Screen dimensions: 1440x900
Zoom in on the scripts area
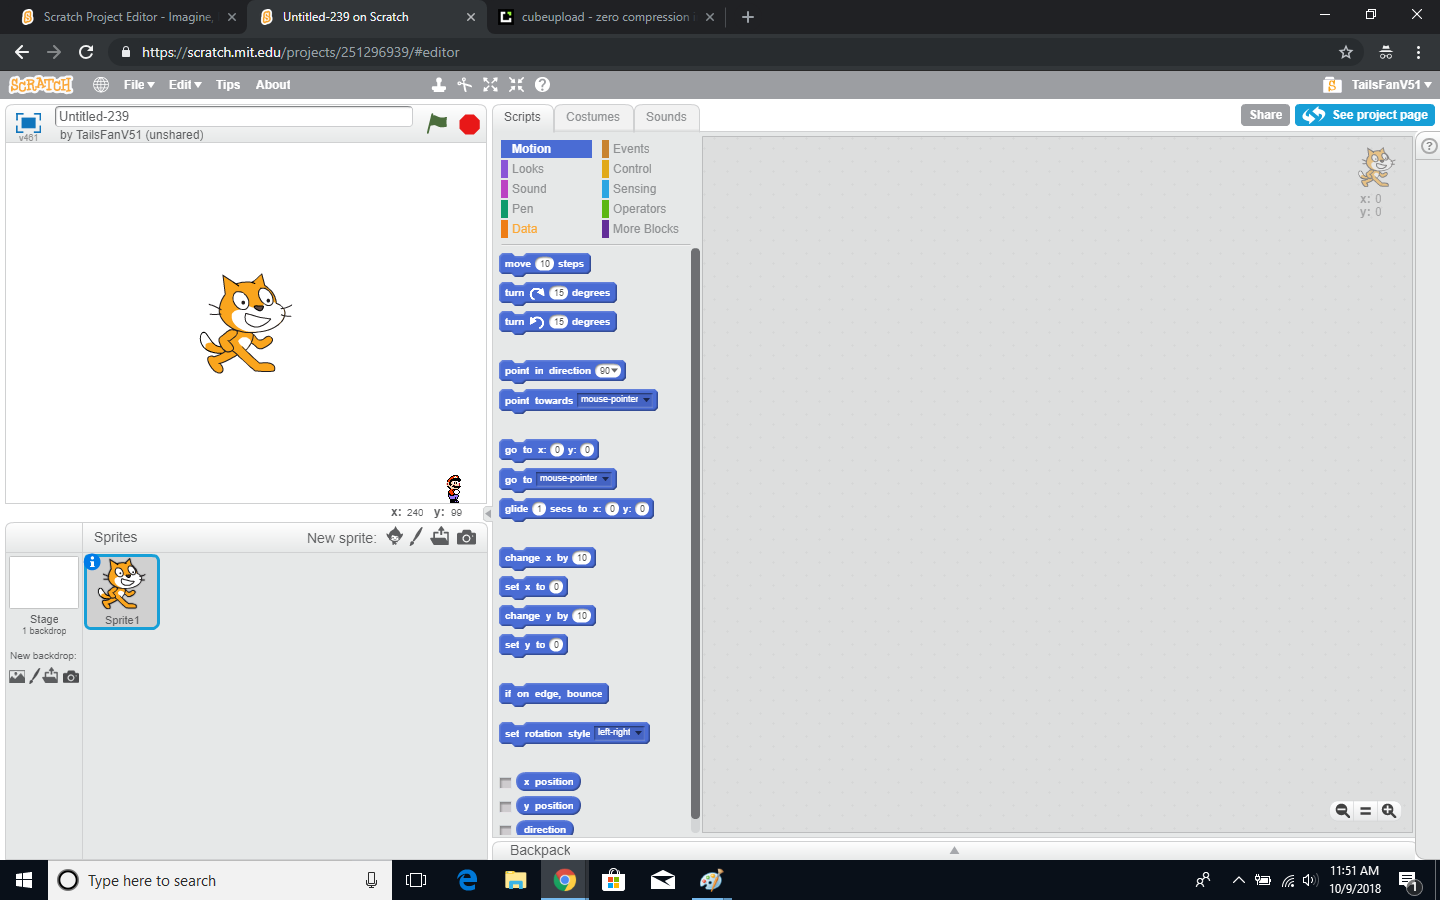[1389, 811]
